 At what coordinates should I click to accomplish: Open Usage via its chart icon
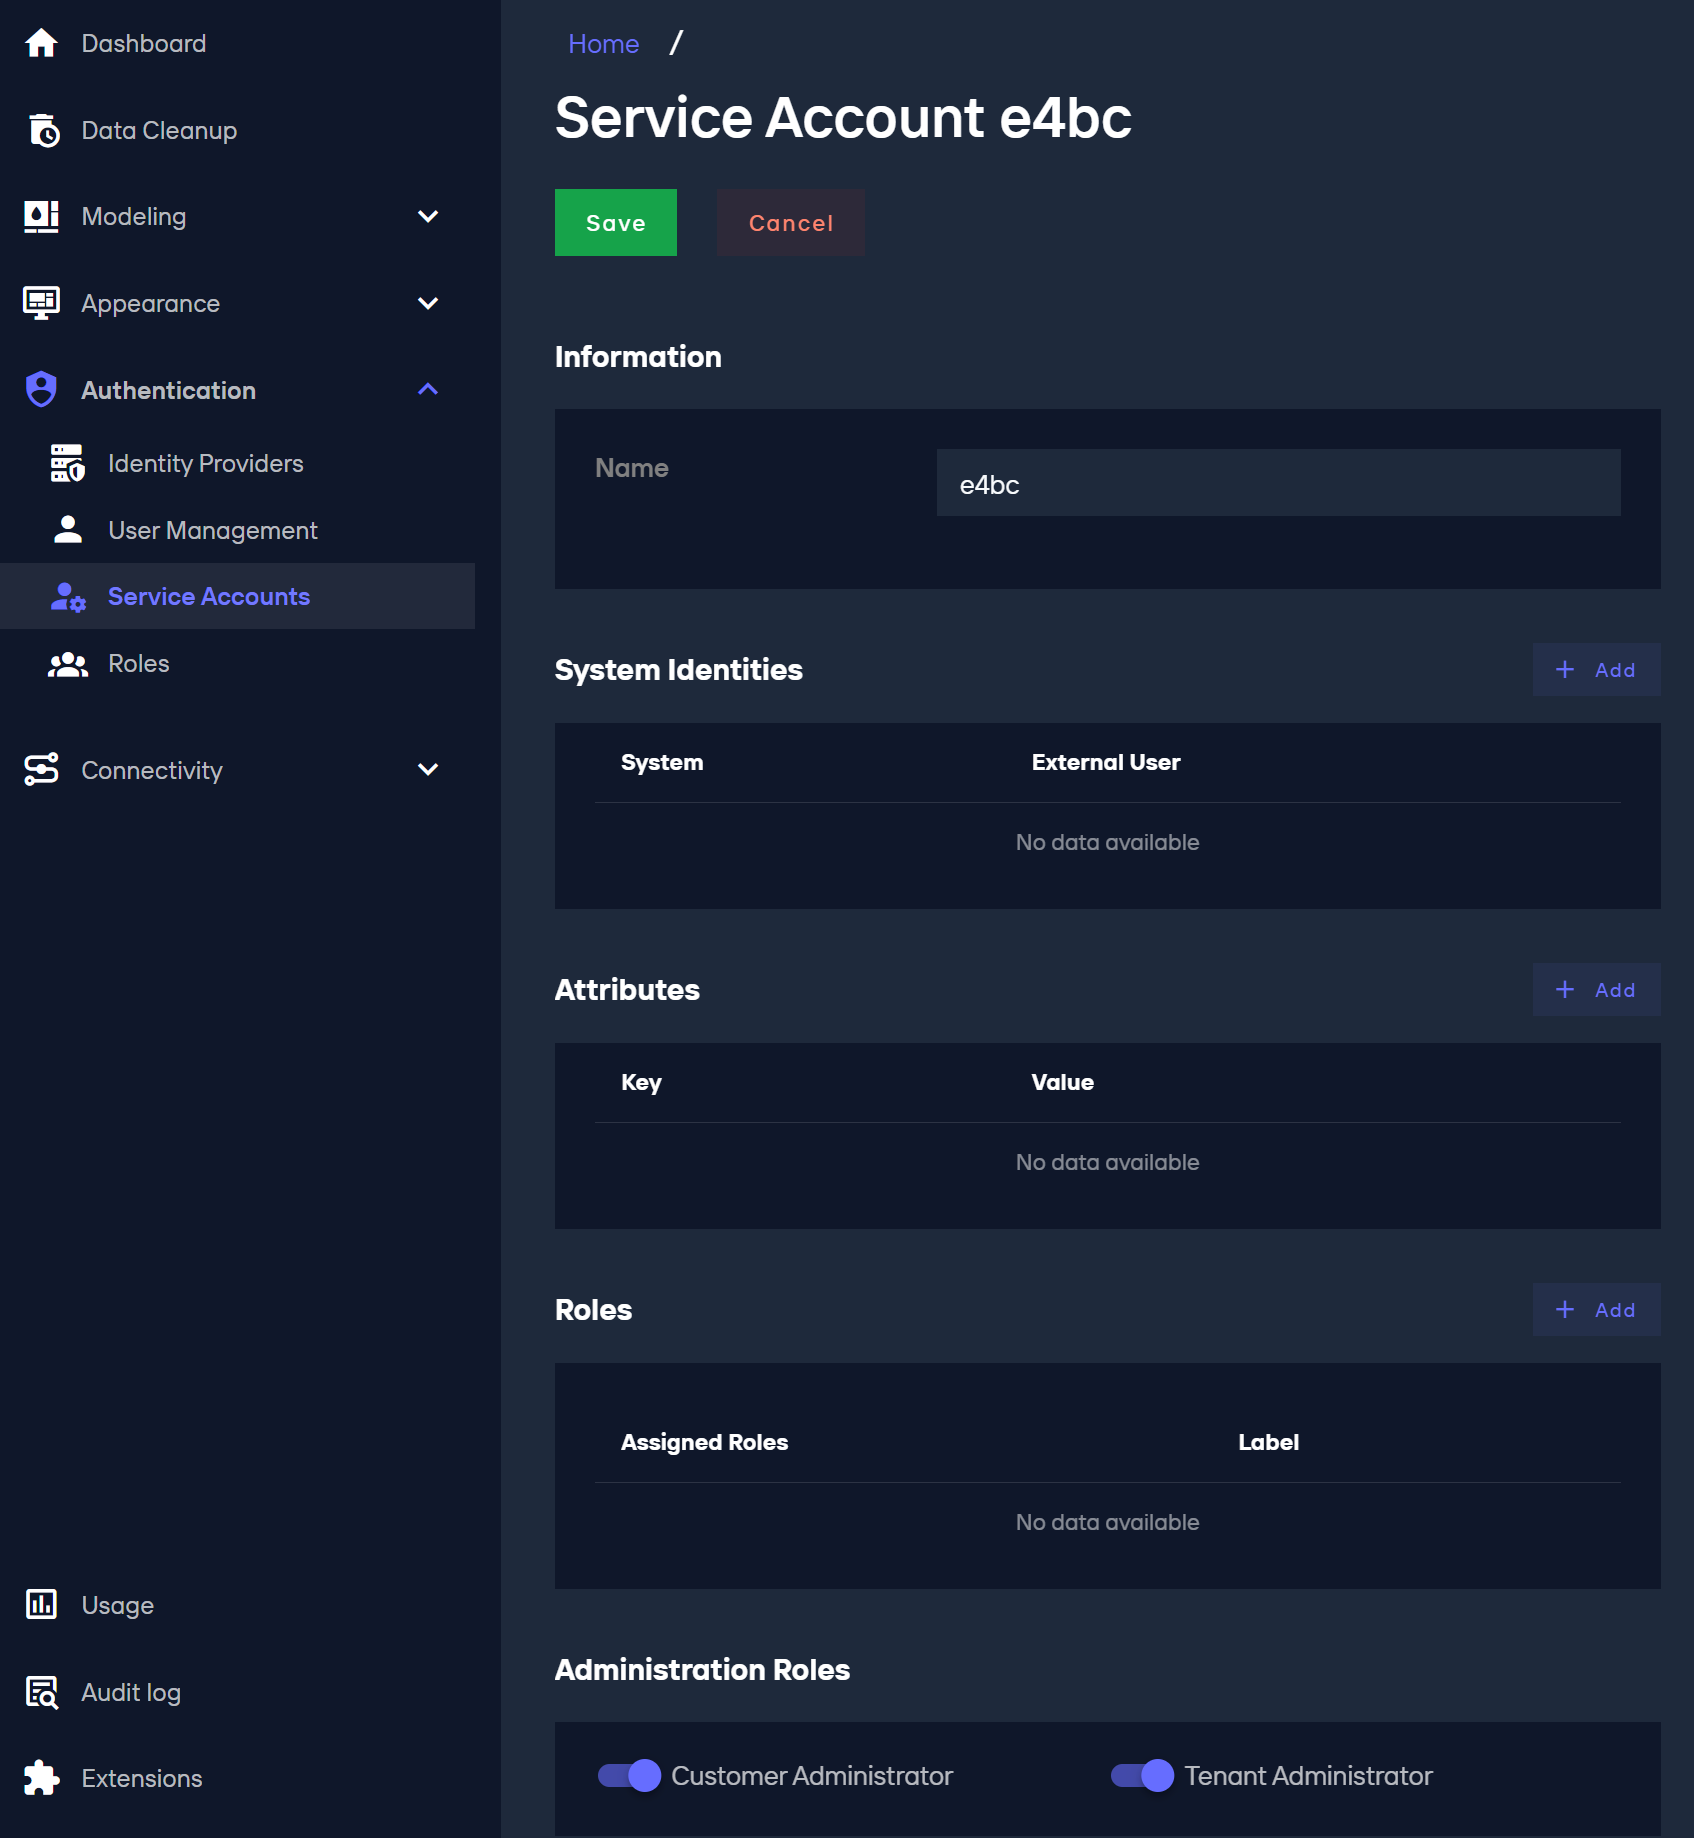pyautogui.click(x=41, y=1605)
